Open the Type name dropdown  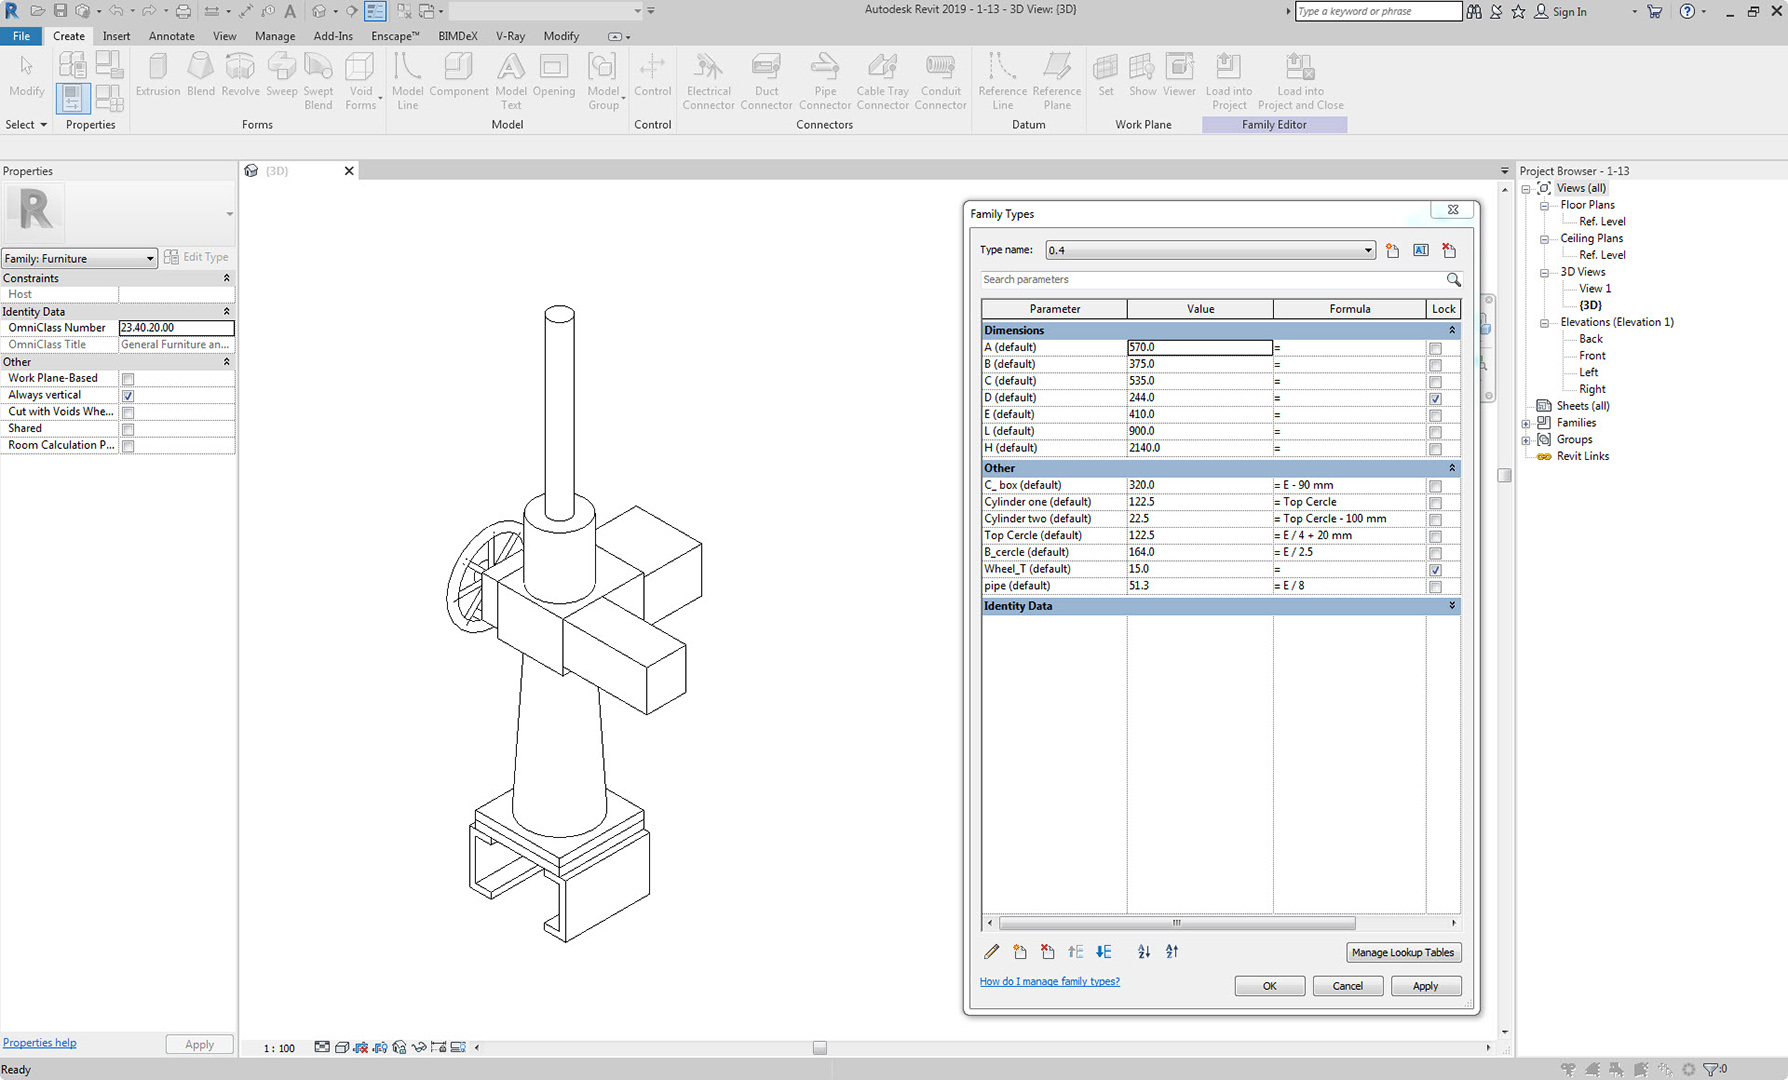[x=1367, y=250]
